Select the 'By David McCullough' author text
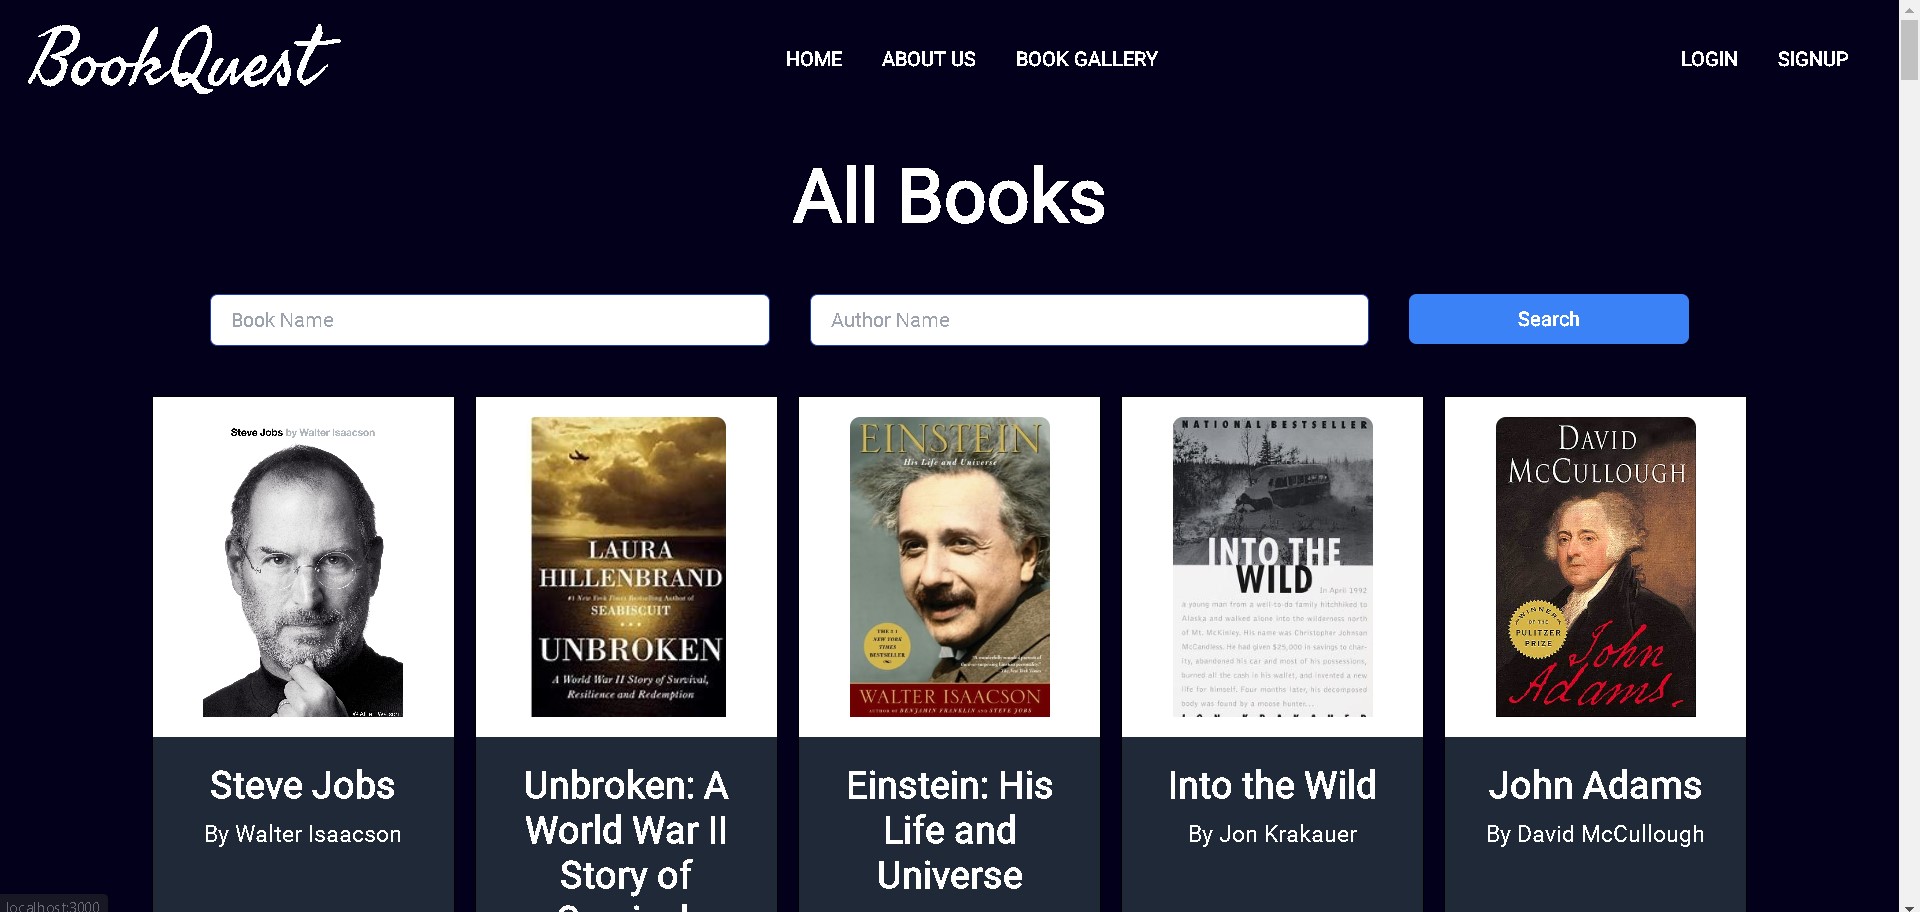Viewport: 1920px width, 912px height. point(1595,834)
